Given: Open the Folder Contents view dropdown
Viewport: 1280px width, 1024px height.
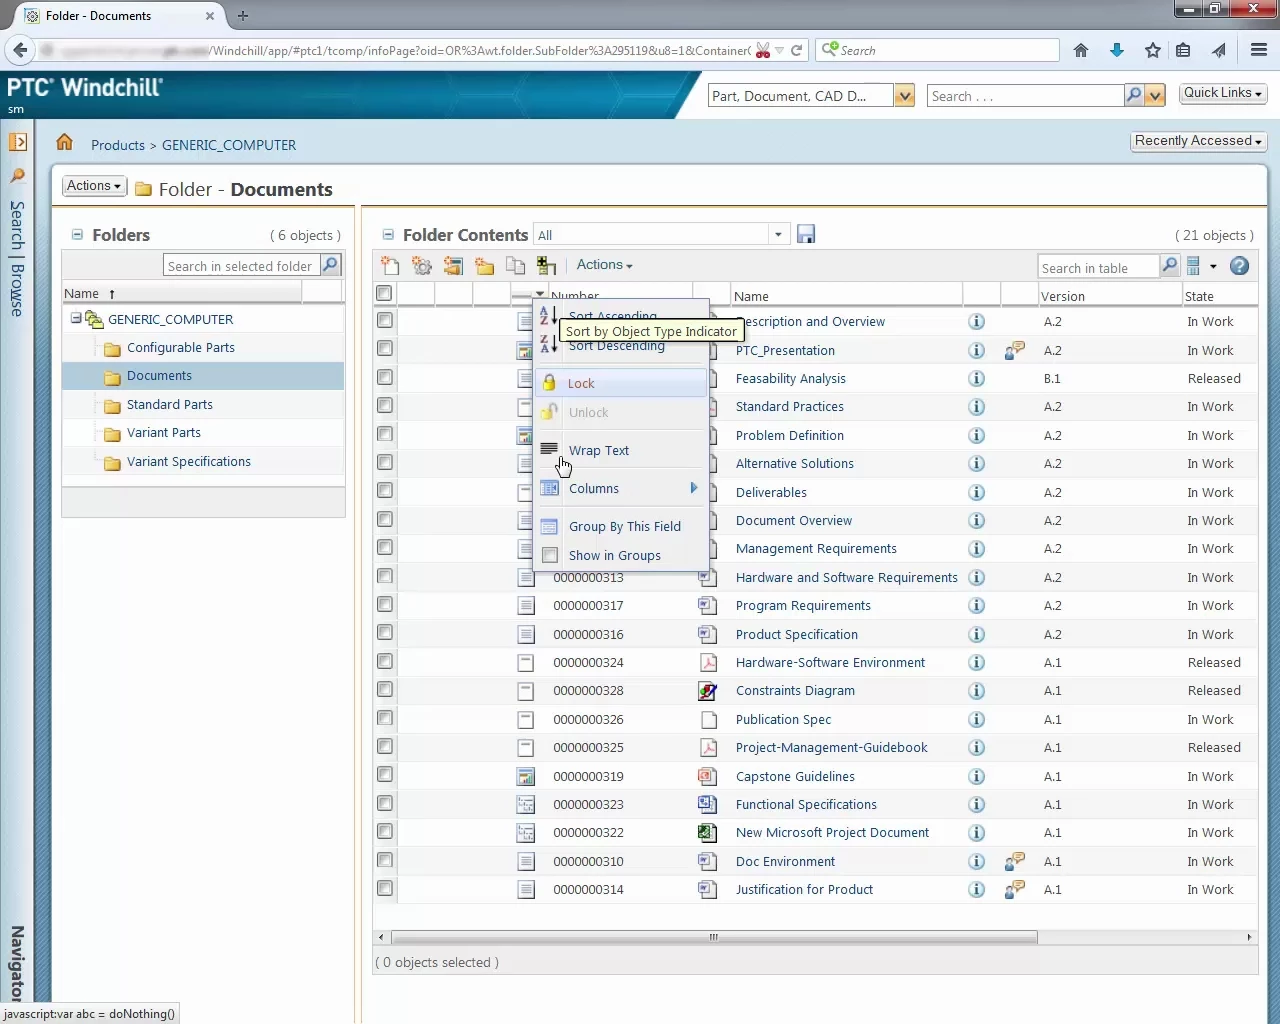Looking at the screenshot, I should pyautogui.click(x=779, y=234).
